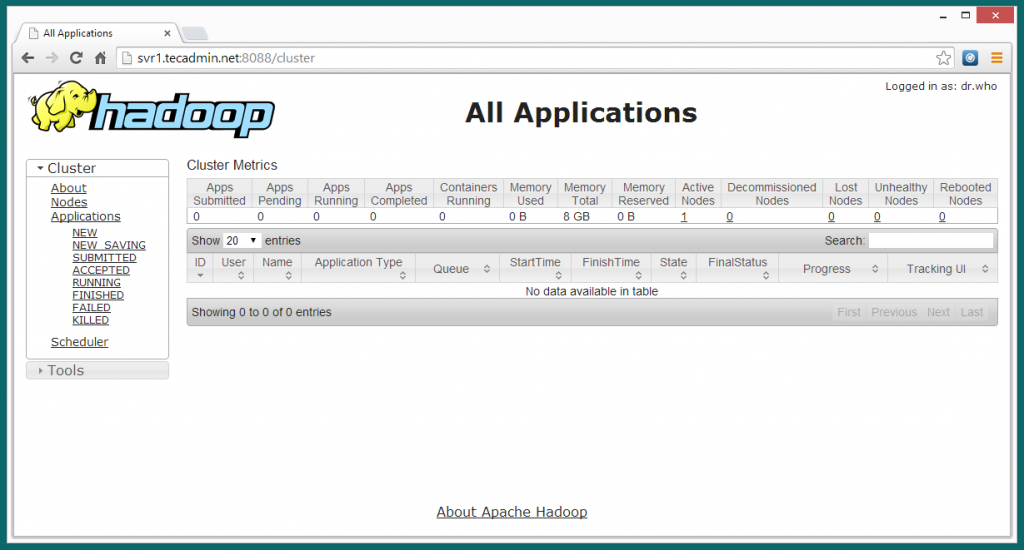1024x550 pixels.
Task: Open the Nodes page in the sidebar
Action: tap(69, 202)
